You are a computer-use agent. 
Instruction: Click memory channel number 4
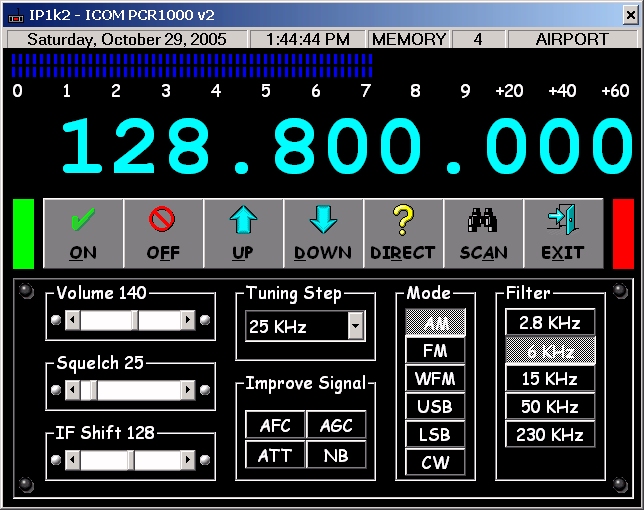click(478, 39)
